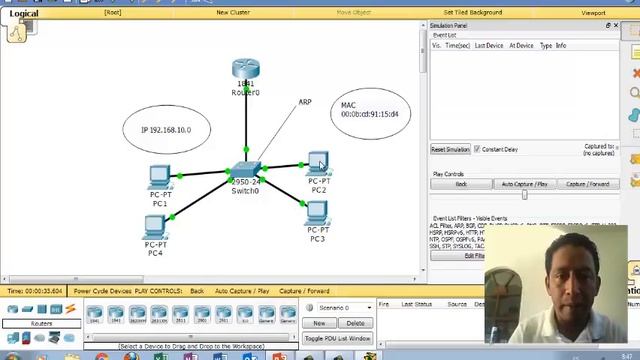This screenshot has height=360, width=640.
Task: Pick the 2911 router model
Action: click(x=224, y=315)
